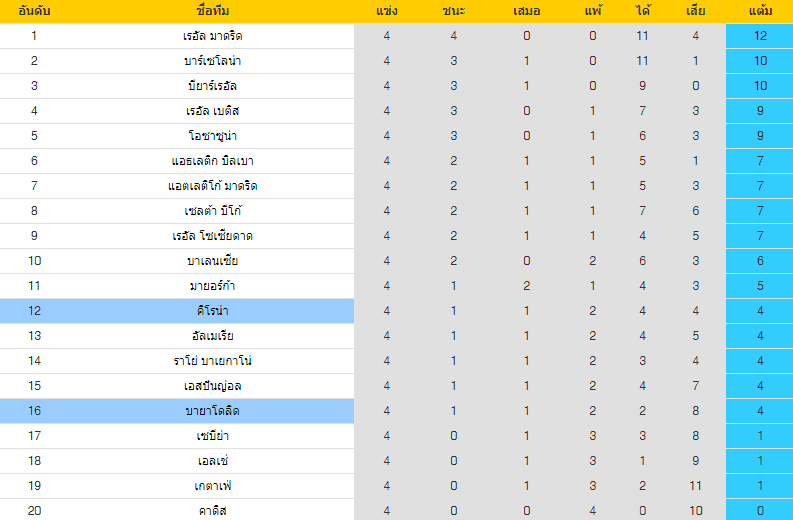
Task: Select team name อัลเมเรีย
Action: [x=212, y=336]
